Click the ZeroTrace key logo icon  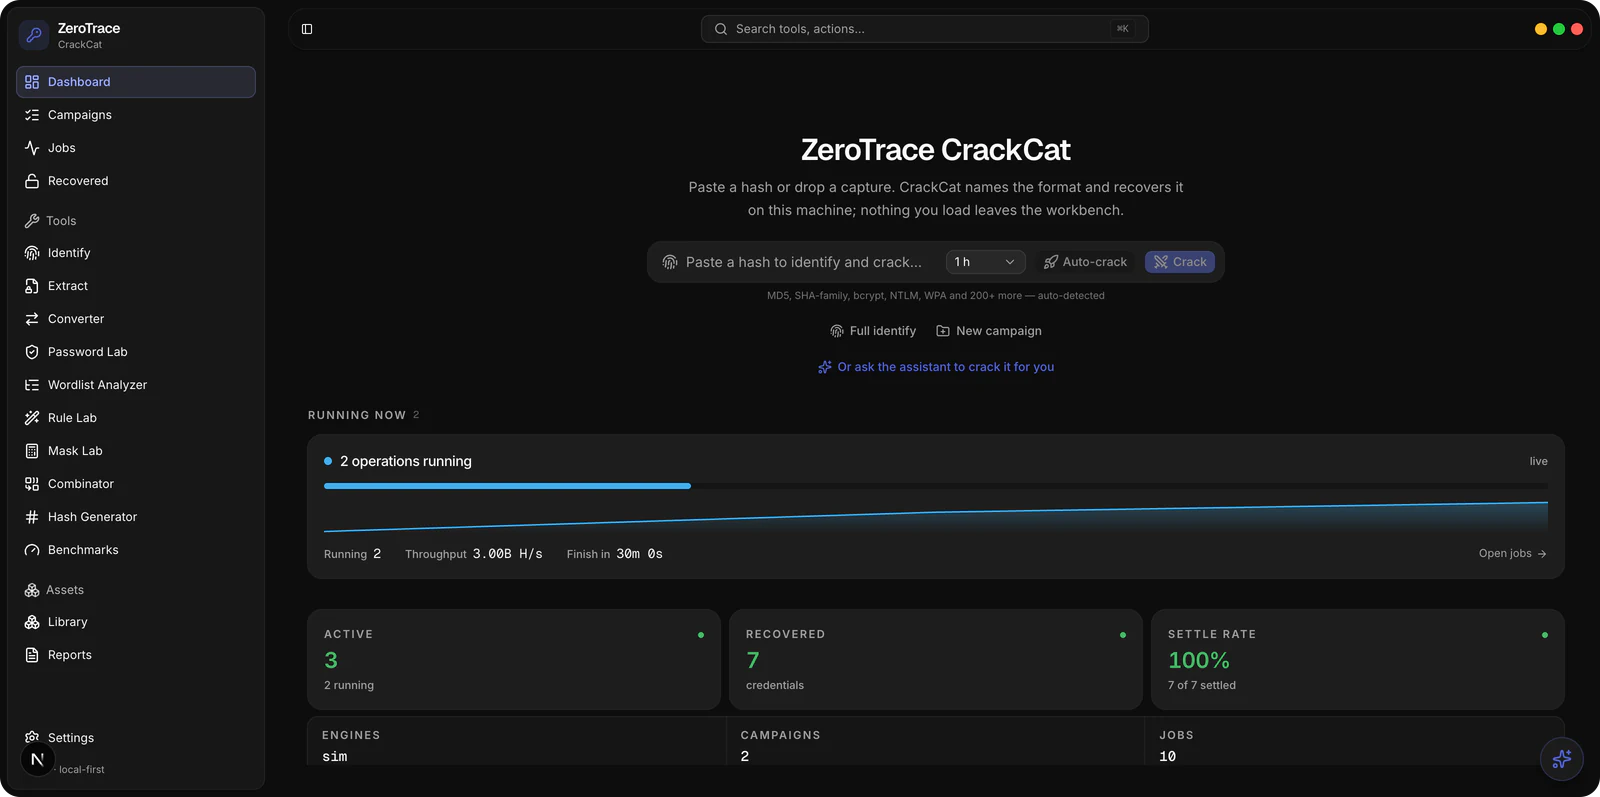pos(34,35)
